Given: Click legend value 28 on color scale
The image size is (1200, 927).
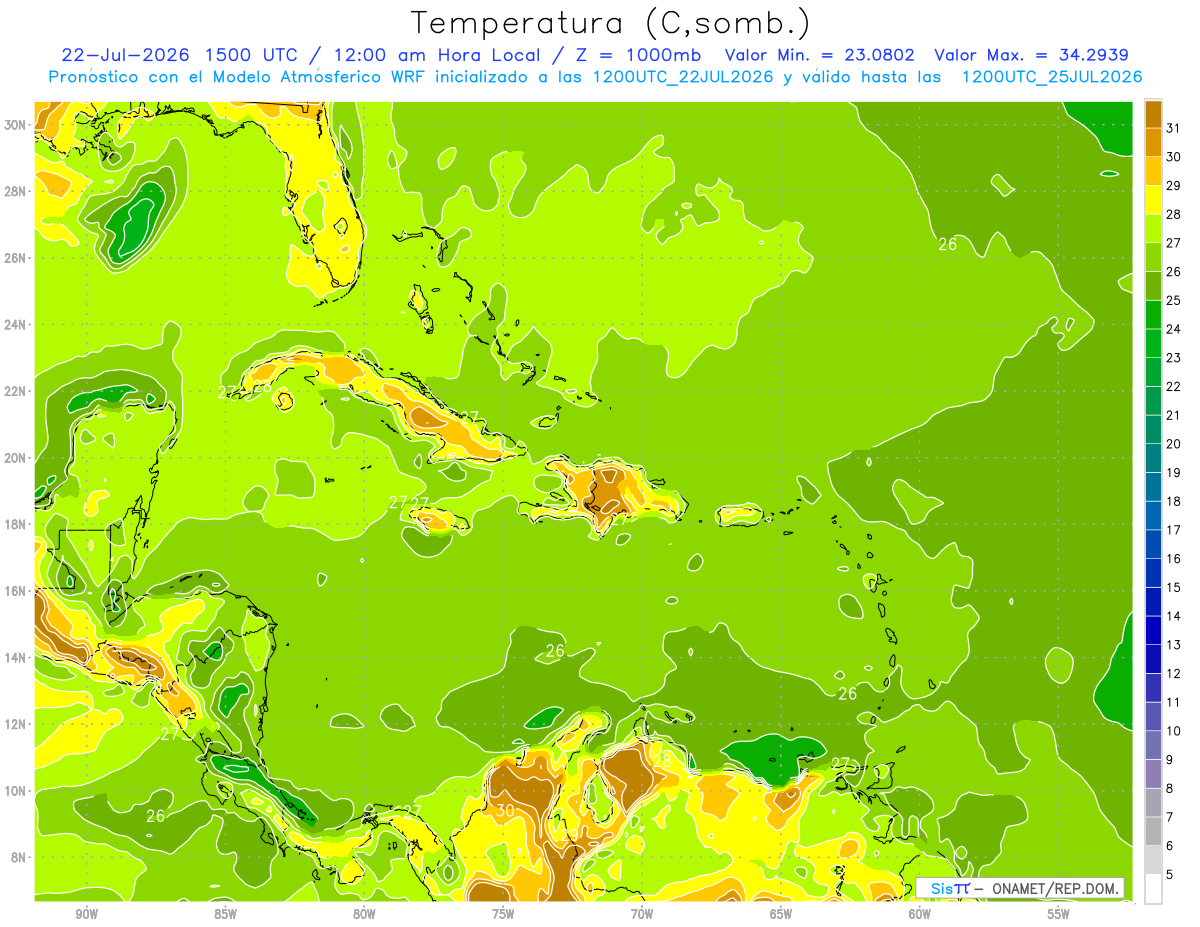Looking at the screenshot, I should click(1174, 214).
